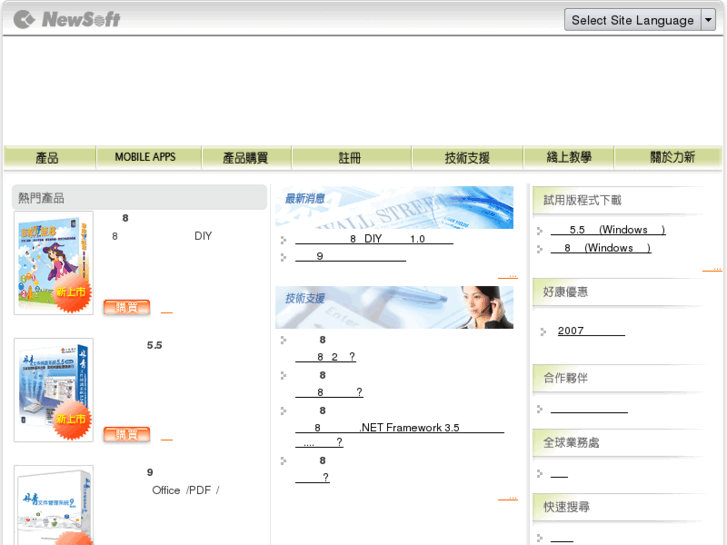The height and width of the screenshot is (545, 727).
Task: Open the link under 全球業務處
Action: (559, 474)
